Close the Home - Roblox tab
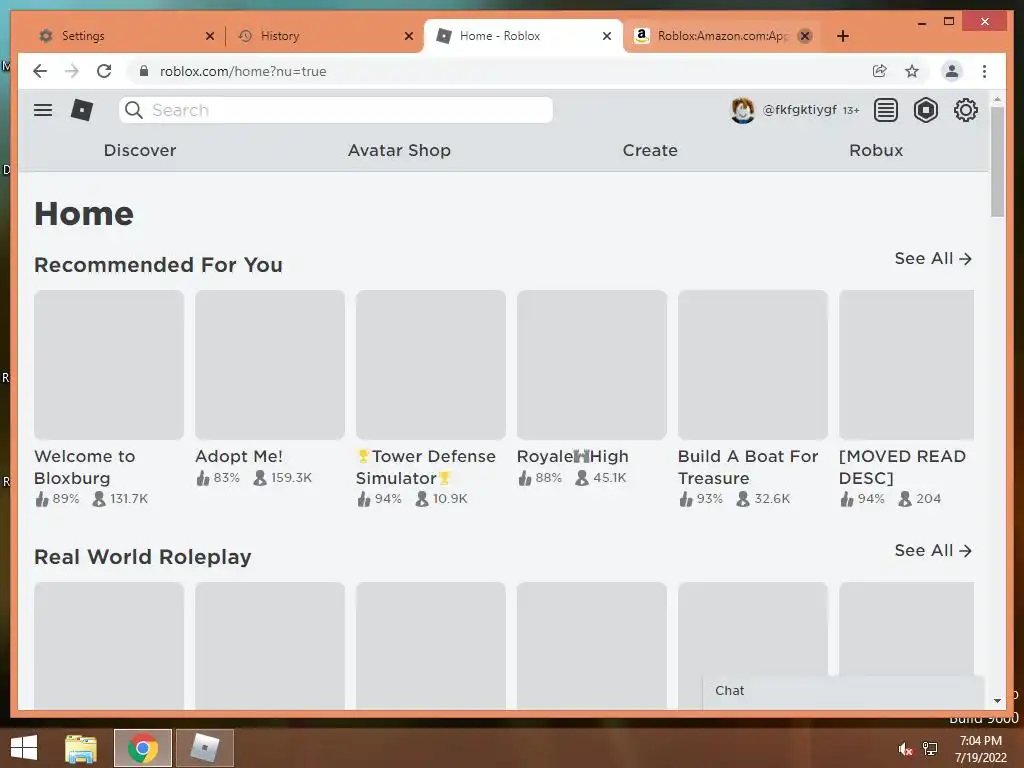This screenshot has height=768, width=1024. tap(607, 36)
